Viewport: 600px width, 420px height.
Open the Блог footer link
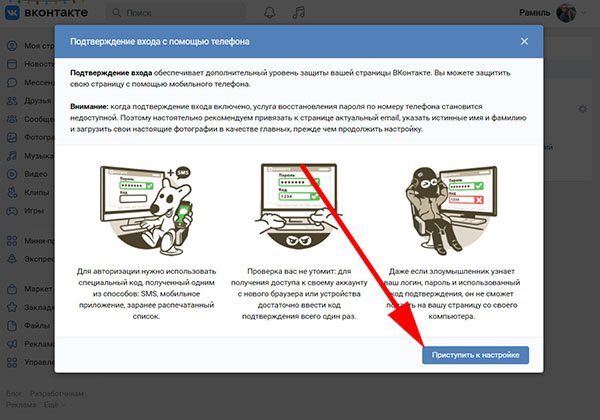coord(14,393)
